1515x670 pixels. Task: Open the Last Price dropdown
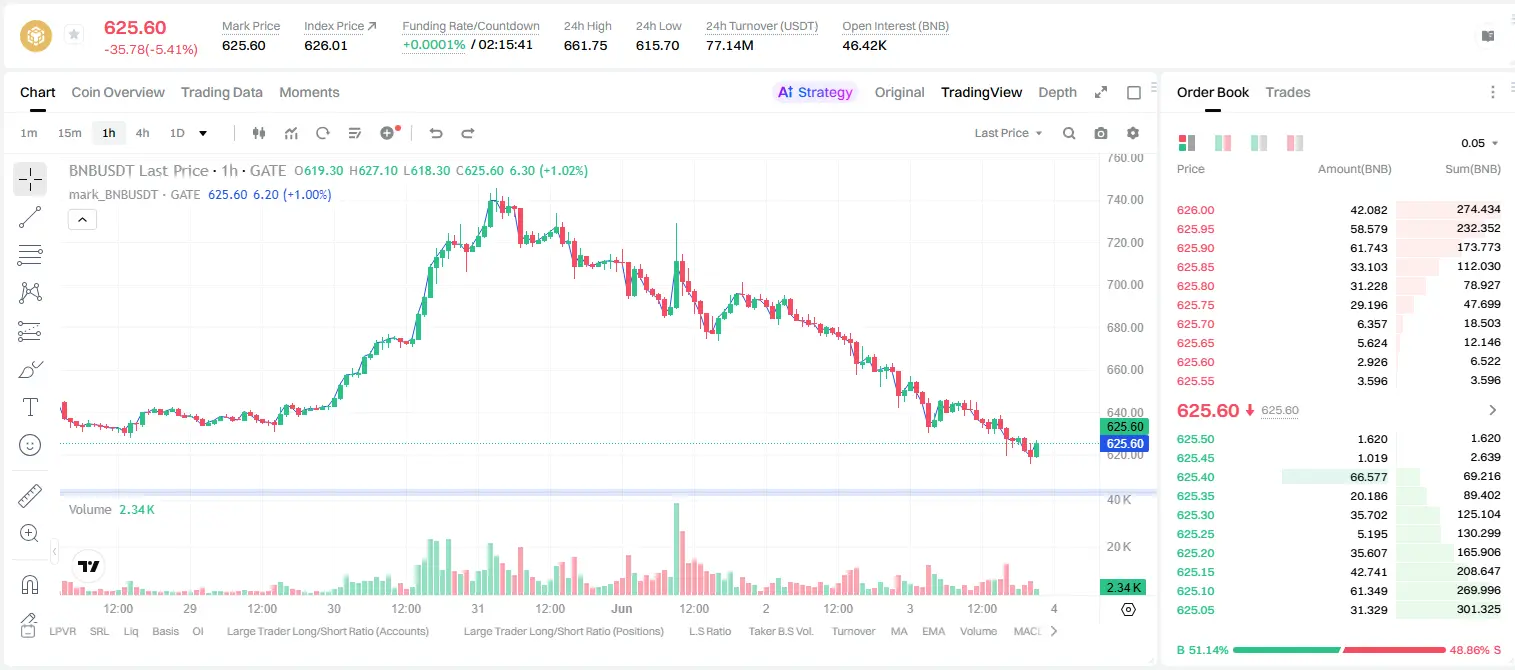click(1008, 133)
